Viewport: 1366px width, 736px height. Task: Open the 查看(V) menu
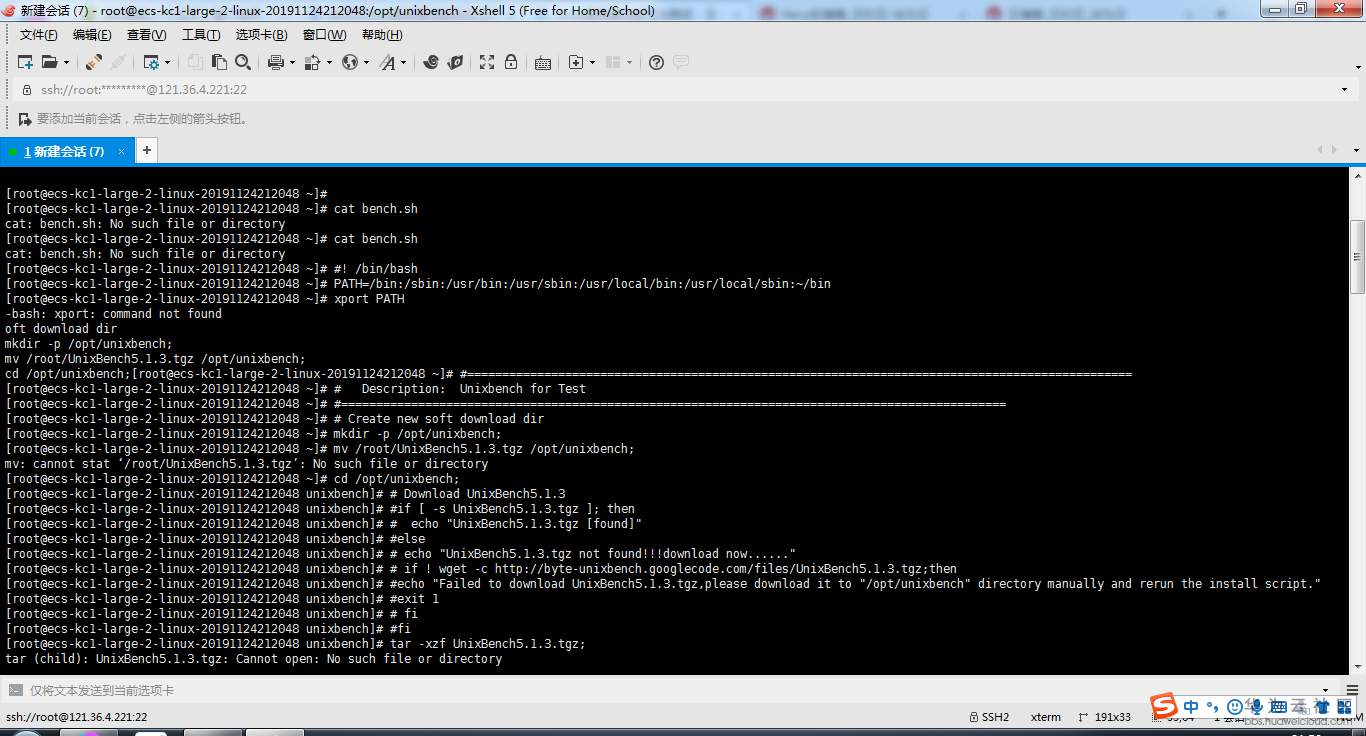pos(147,35)
